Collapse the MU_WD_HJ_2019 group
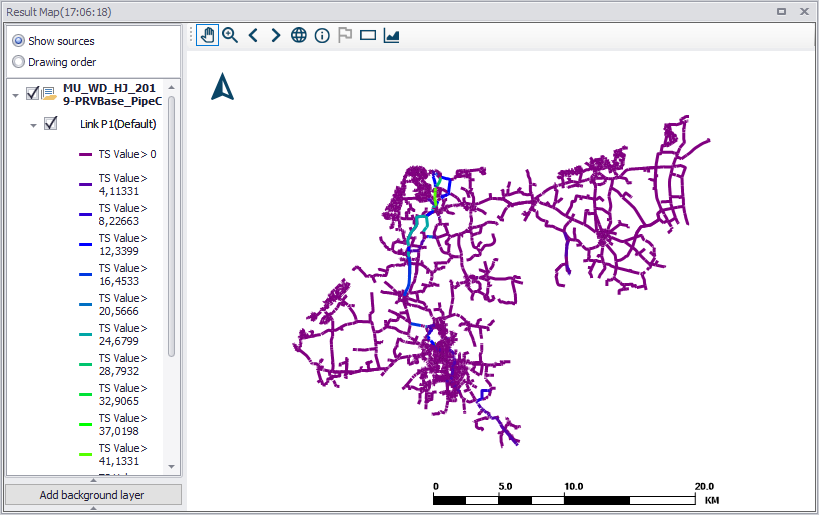Image resolution: width=819 pixels, height=515 pixels. pos(15,95)
